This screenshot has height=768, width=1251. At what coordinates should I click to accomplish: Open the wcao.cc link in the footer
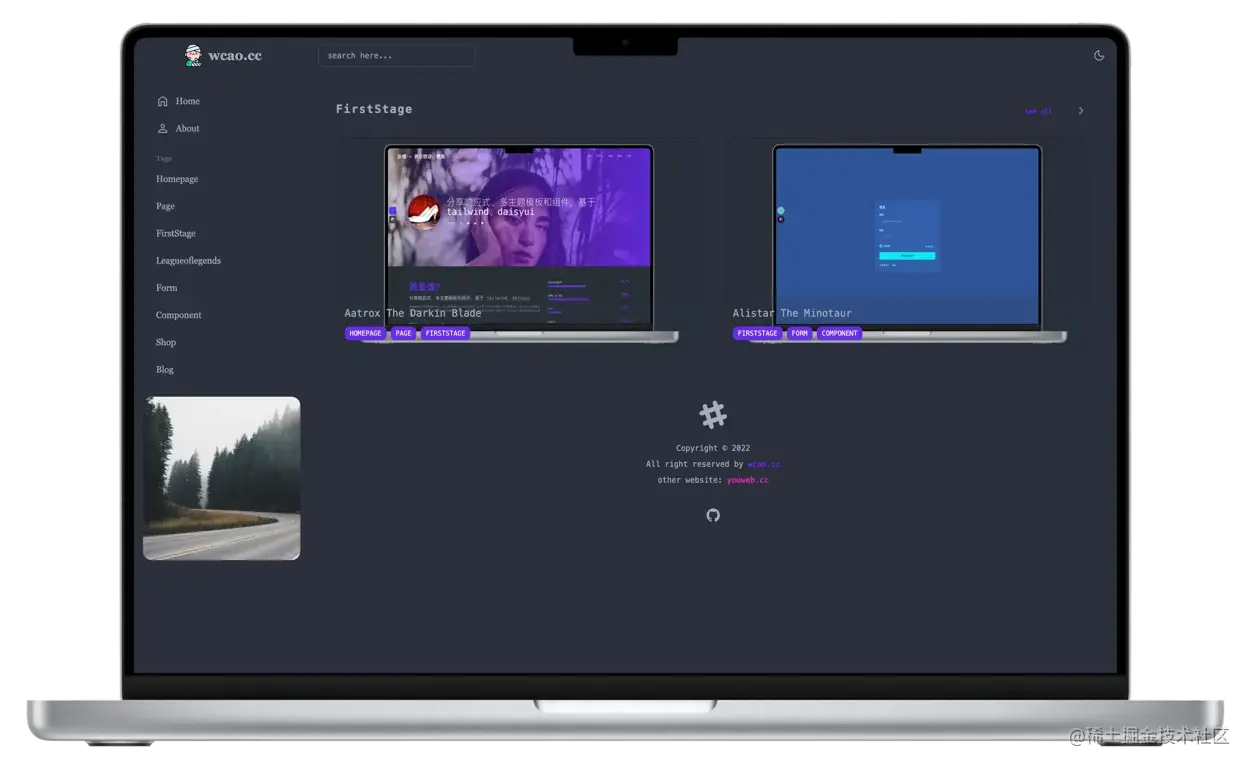(764, 464)
